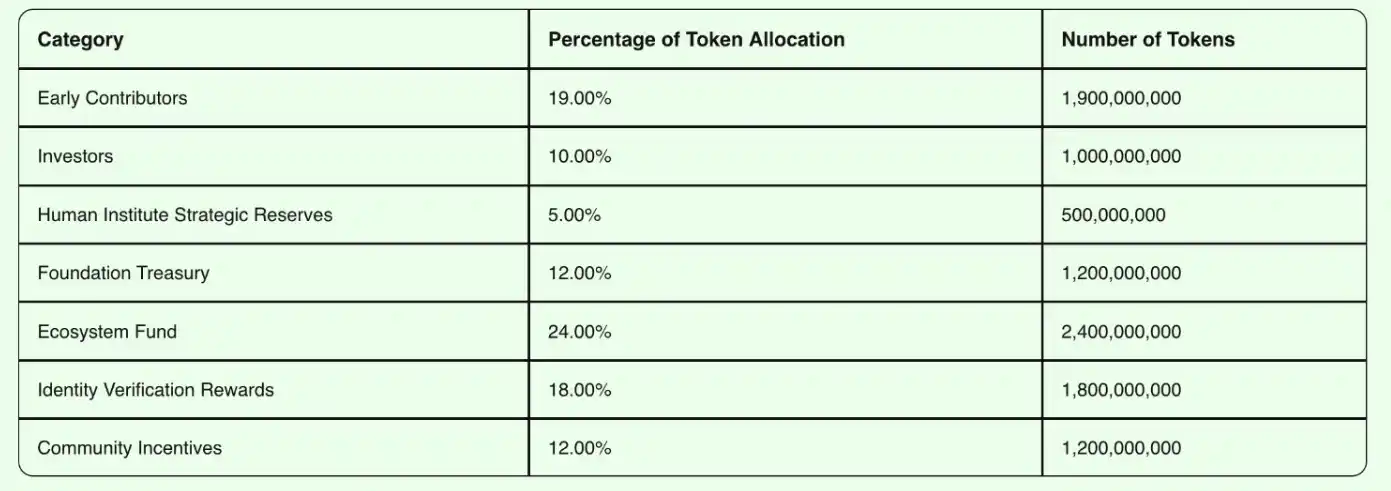Click the Investors row label
This screenshot has width=1391, height=491.
(75, 156)
